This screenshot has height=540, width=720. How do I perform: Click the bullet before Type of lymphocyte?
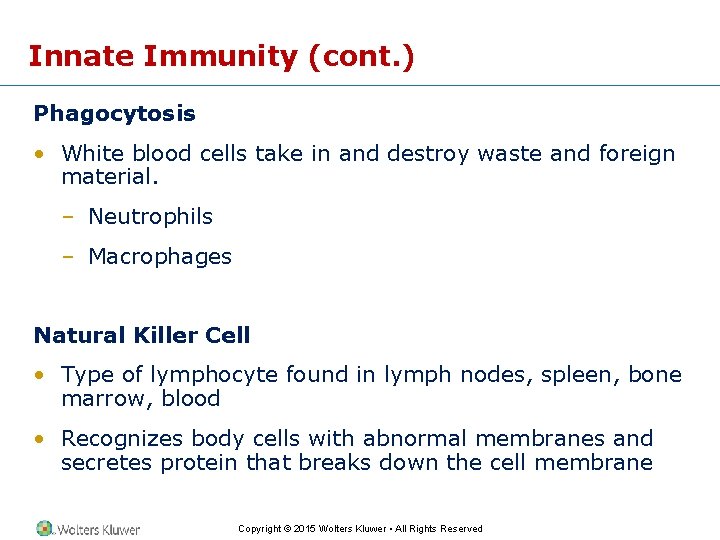pyautogui.click(x=39, y=375)
